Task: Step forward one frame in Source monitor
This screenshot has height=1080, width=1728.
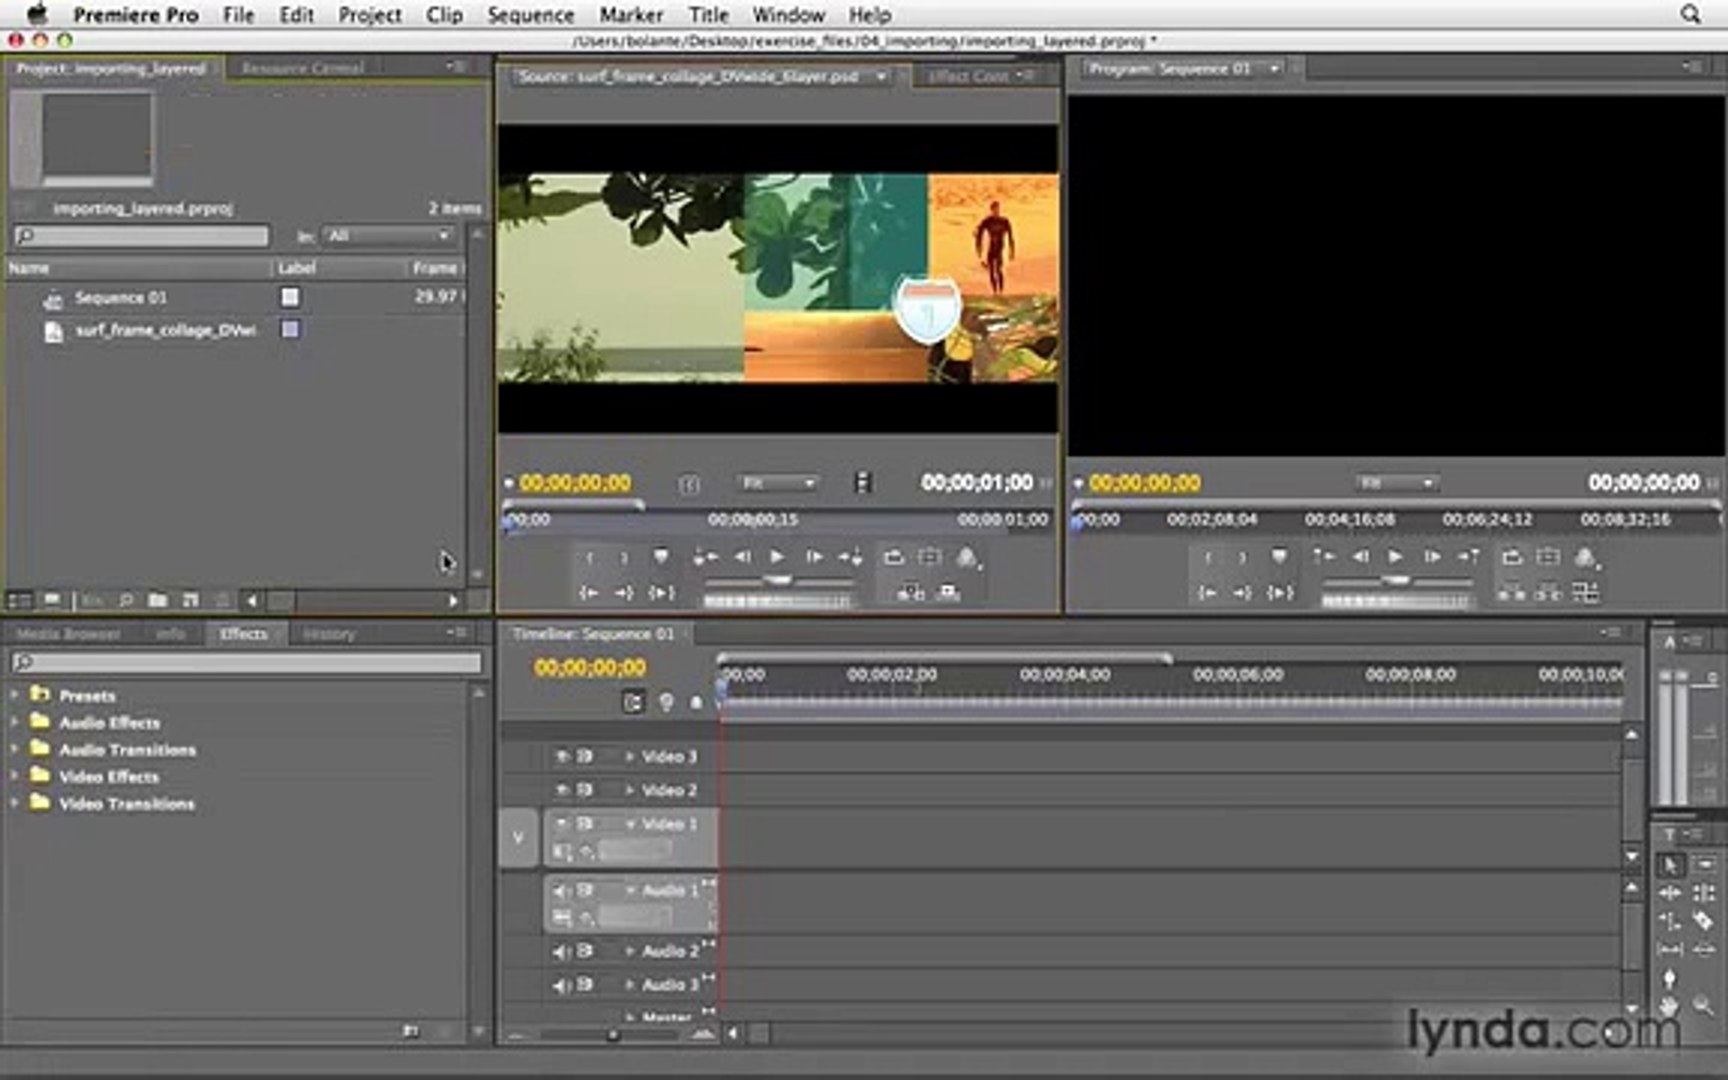Action: coord(814,557)
